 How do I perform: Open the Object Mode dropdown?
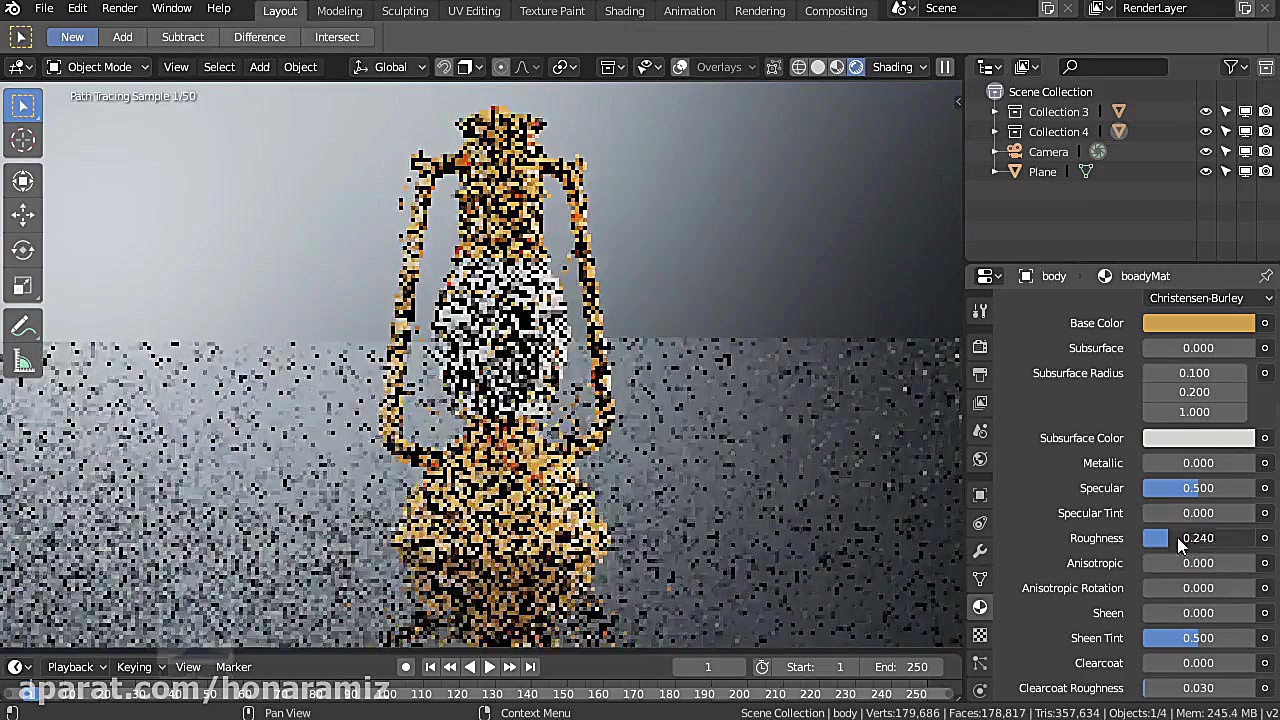click(x=98, y=67)
